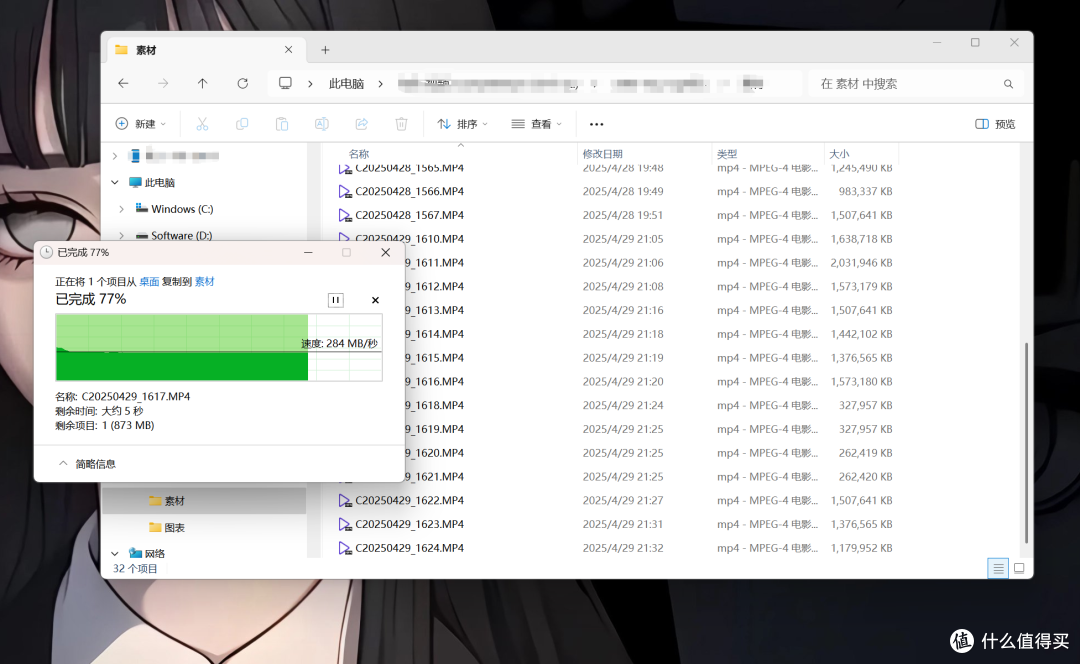Toggle the Preview pane button
Screen dimensions: 1080x664
coord(995,124)
